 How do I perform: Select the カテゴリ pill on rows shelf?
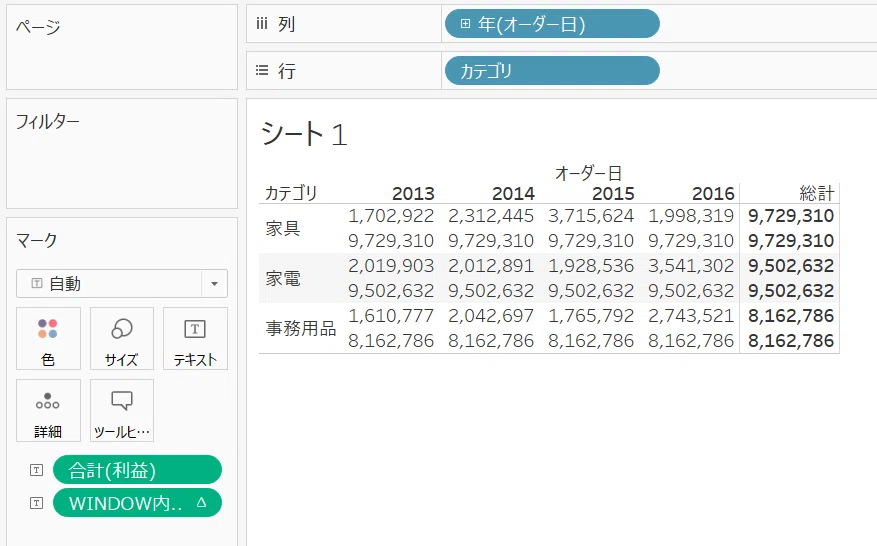click(552, 70)
